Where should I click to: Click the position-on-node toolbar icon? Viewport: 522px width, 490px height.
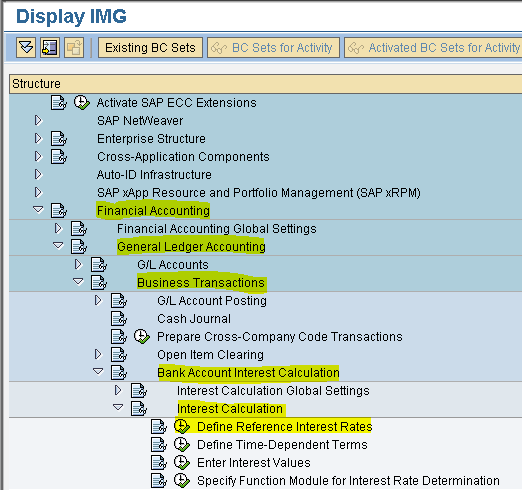coord(50,48)
